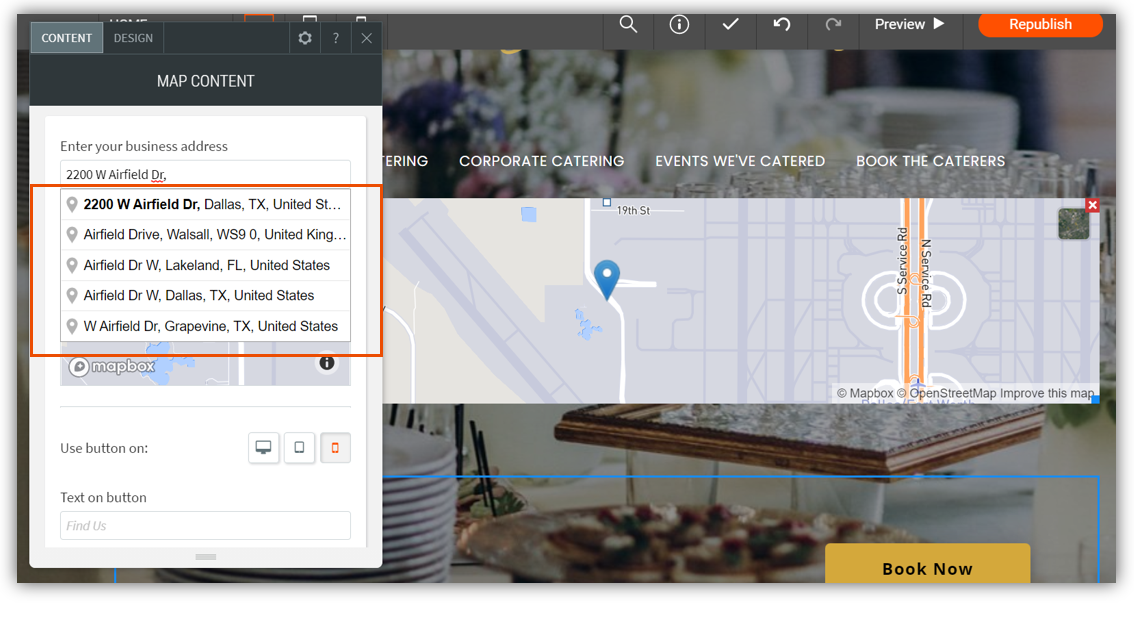Switch map to satellite view thumbnail
1134x617 pixels.
pyautogui.click(x=1073, y=224)
